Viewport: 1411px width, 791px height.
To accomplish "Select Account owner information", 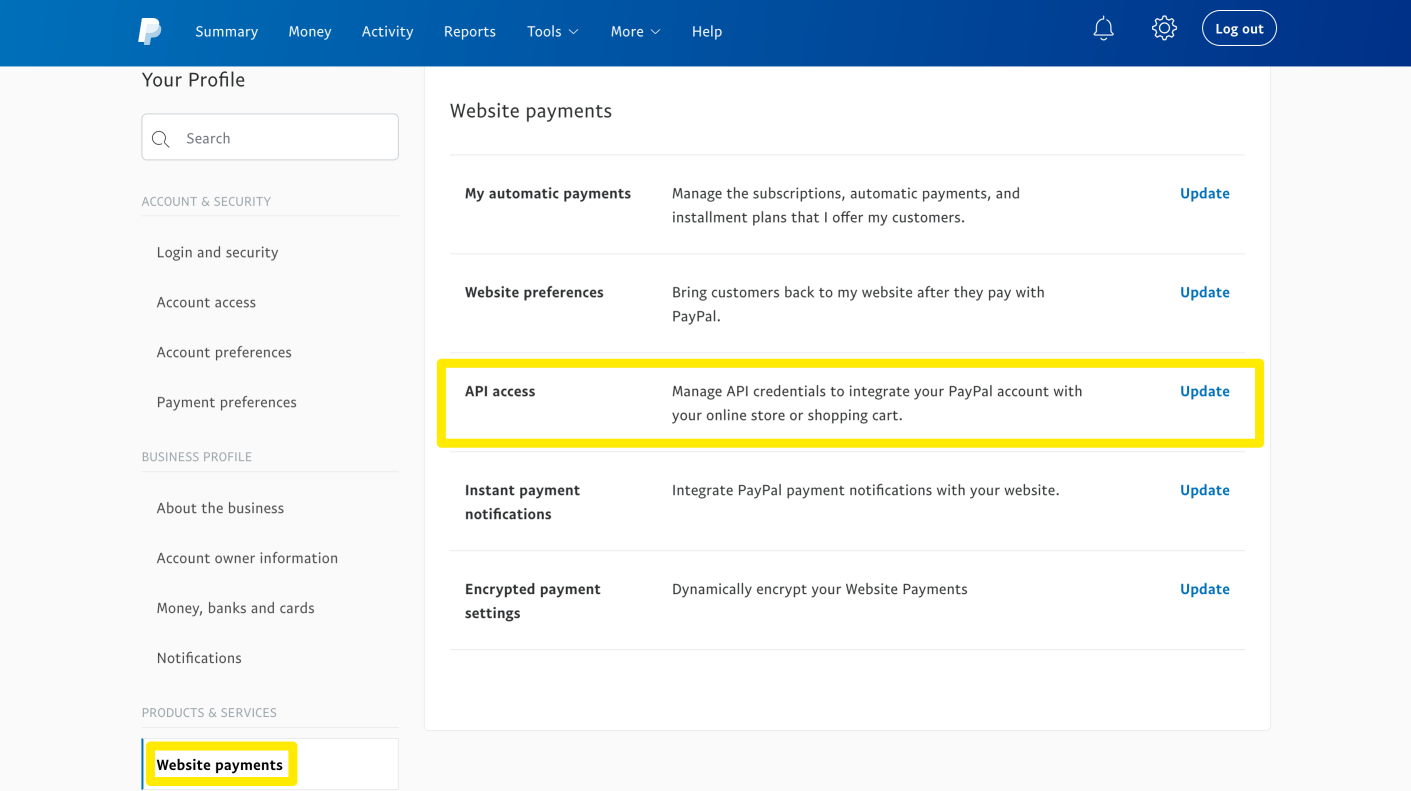I will pyautogui.click(x=247, y=558).
